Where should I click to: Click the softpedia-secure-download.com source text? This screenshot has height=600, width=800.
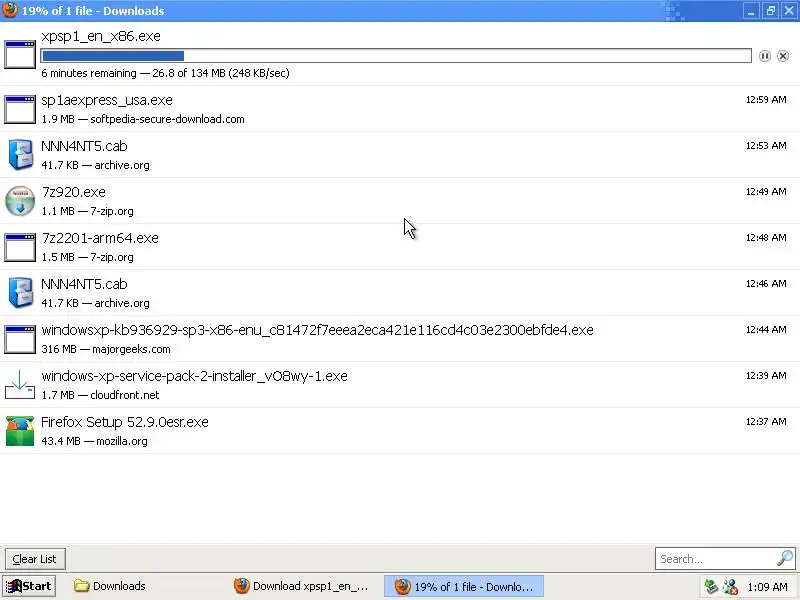[167, 119]
